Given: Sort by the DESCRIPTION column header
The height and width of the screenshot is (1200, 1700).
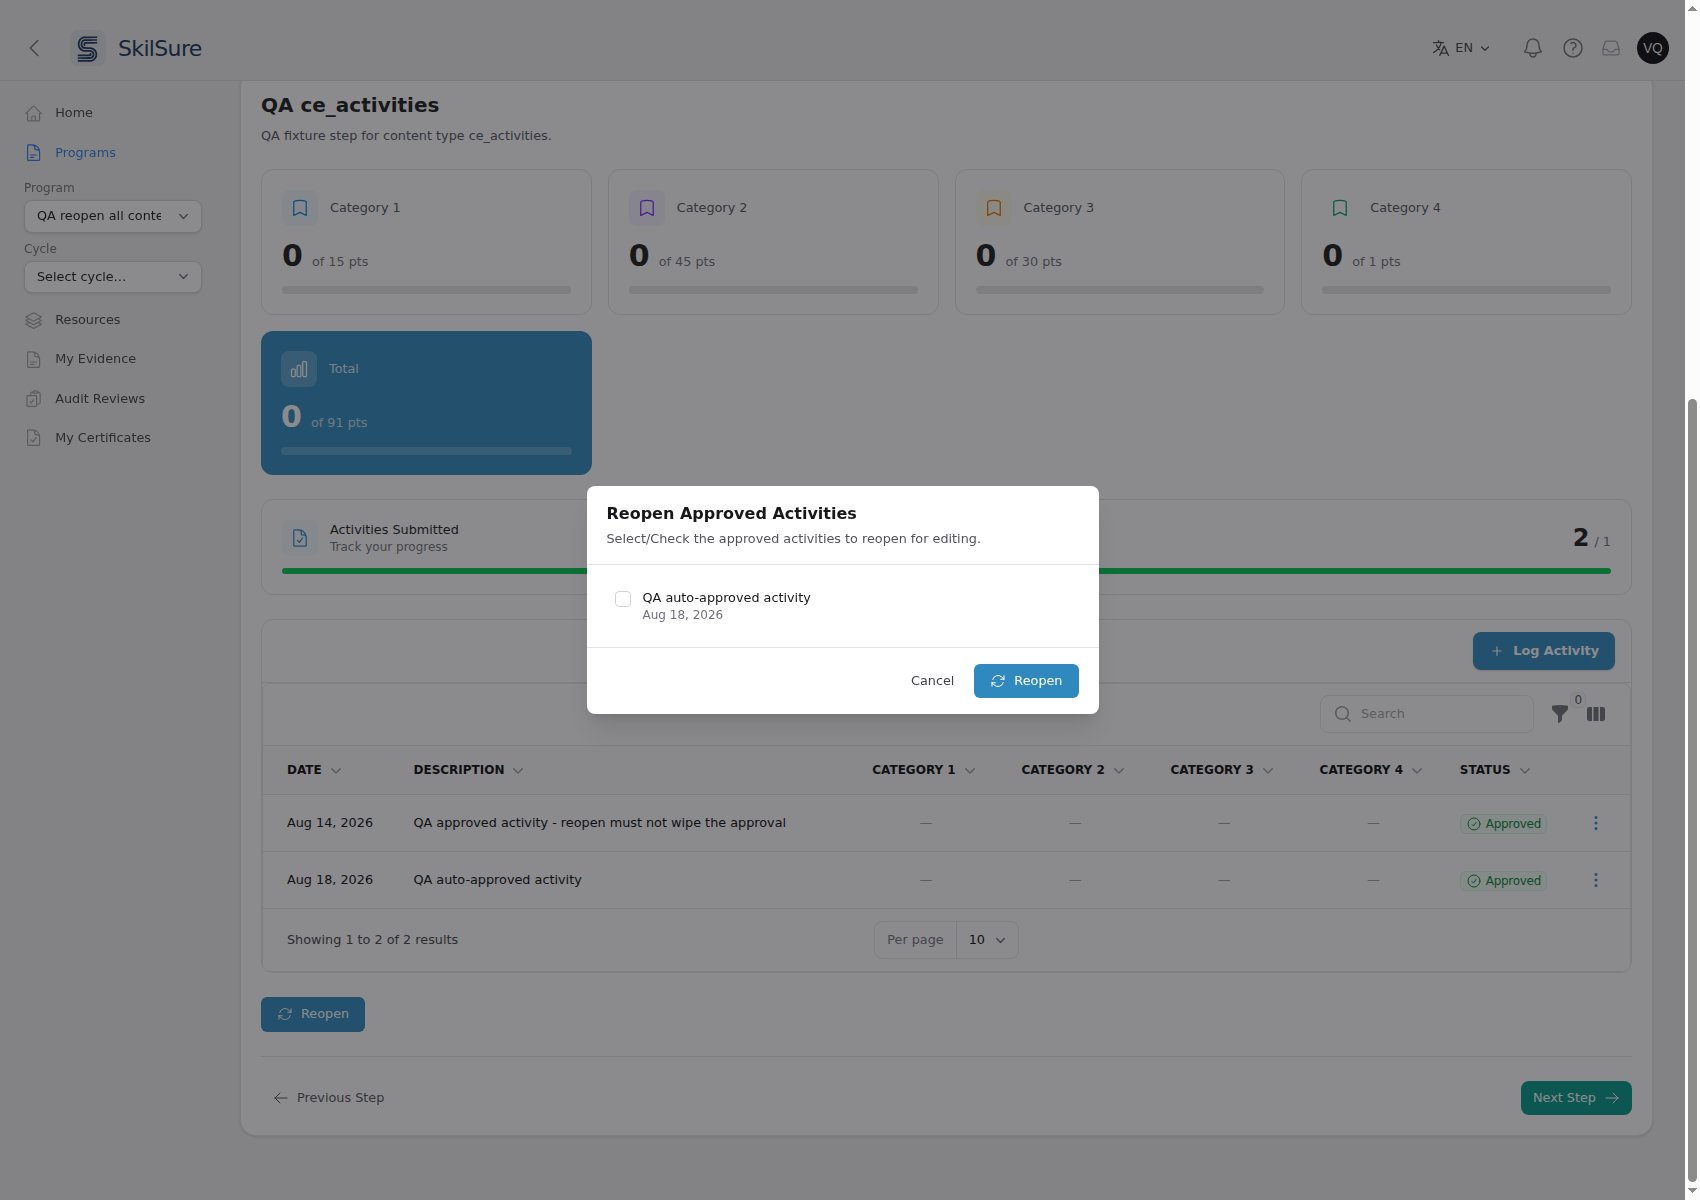Looking at the screenshot, I should pos(468,770).
